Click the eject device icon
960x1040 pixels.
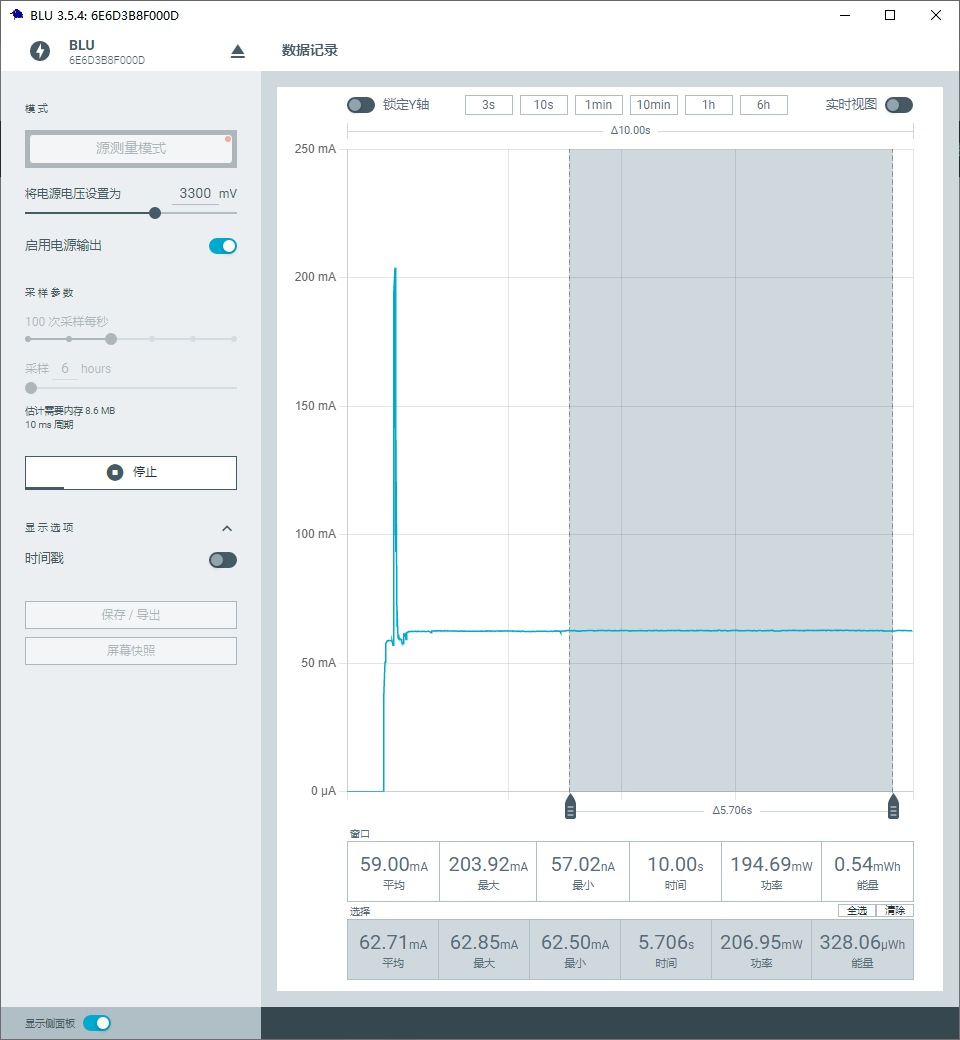(x=238, y=52)
